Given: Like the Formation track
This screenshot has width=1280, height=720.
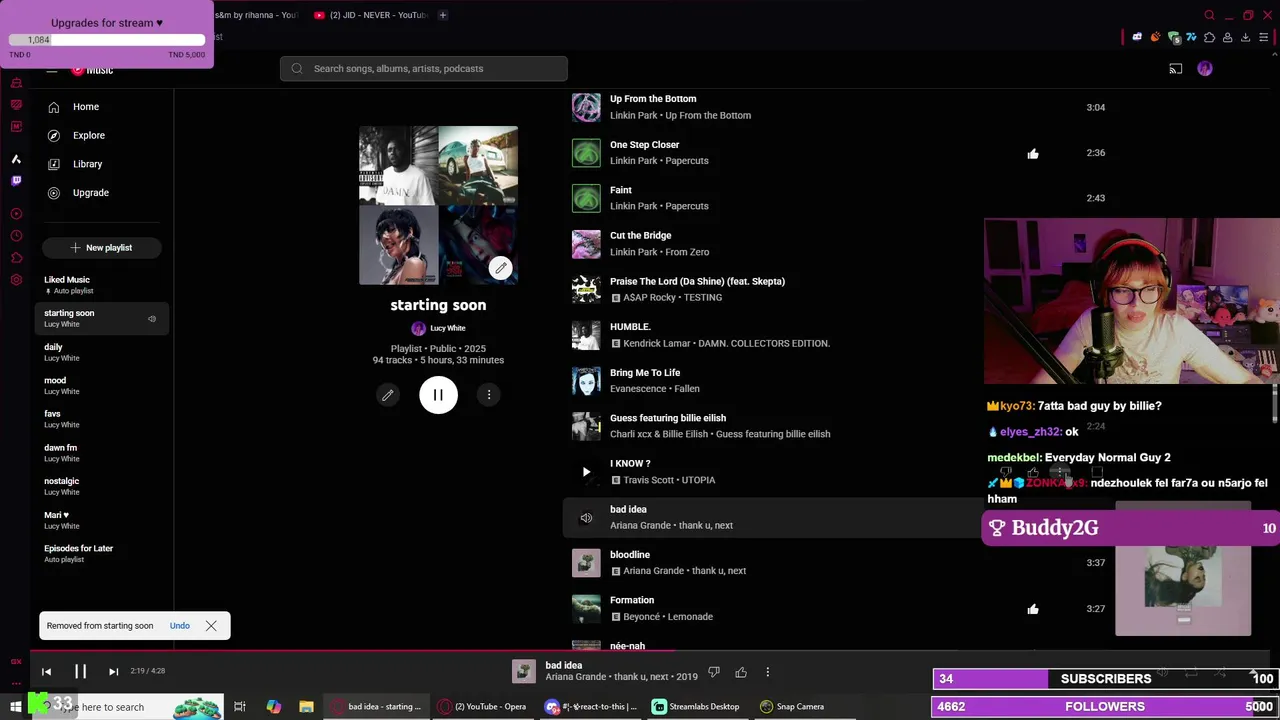Looking at the screenshot, I should [1033, 609].
